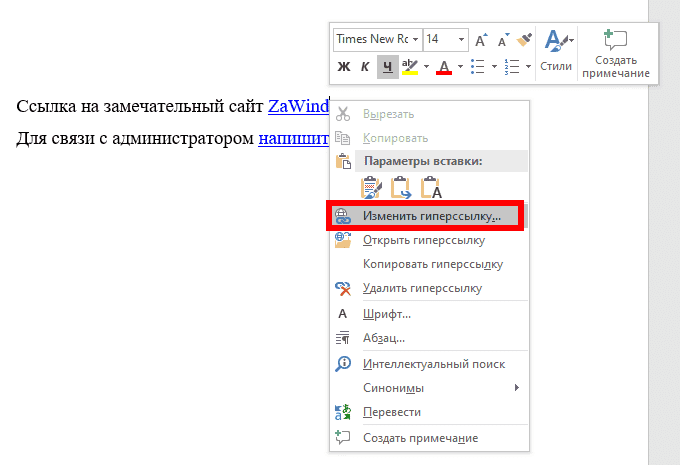Viewport: 680px width, 465px height.
Task: Open the font size dropdown arrow
Action: 461,39
